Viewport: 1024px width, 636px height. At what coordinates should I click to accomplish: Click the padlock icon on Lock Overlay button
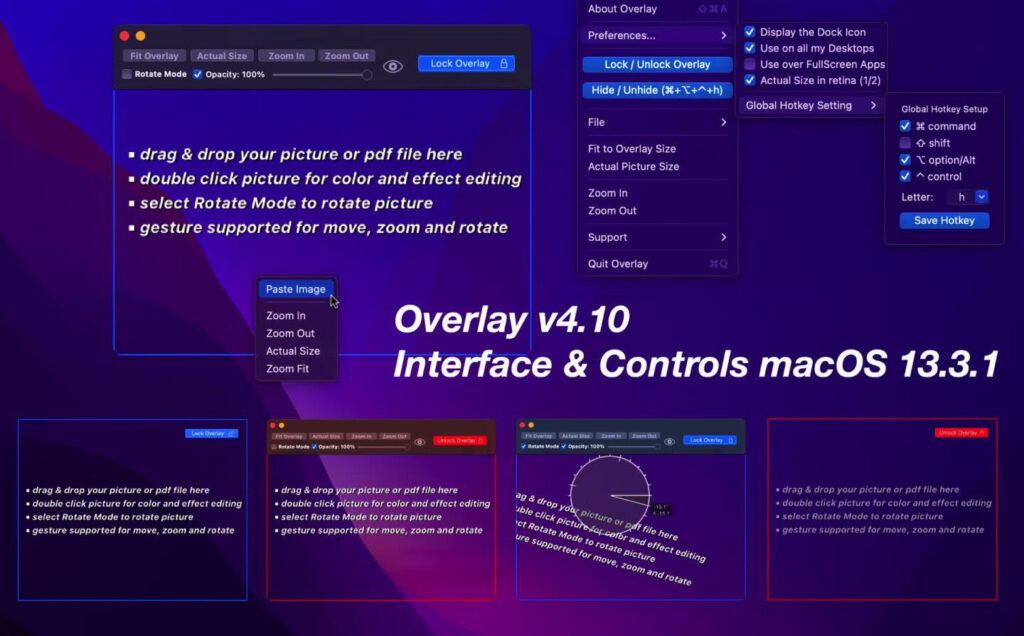503,63
